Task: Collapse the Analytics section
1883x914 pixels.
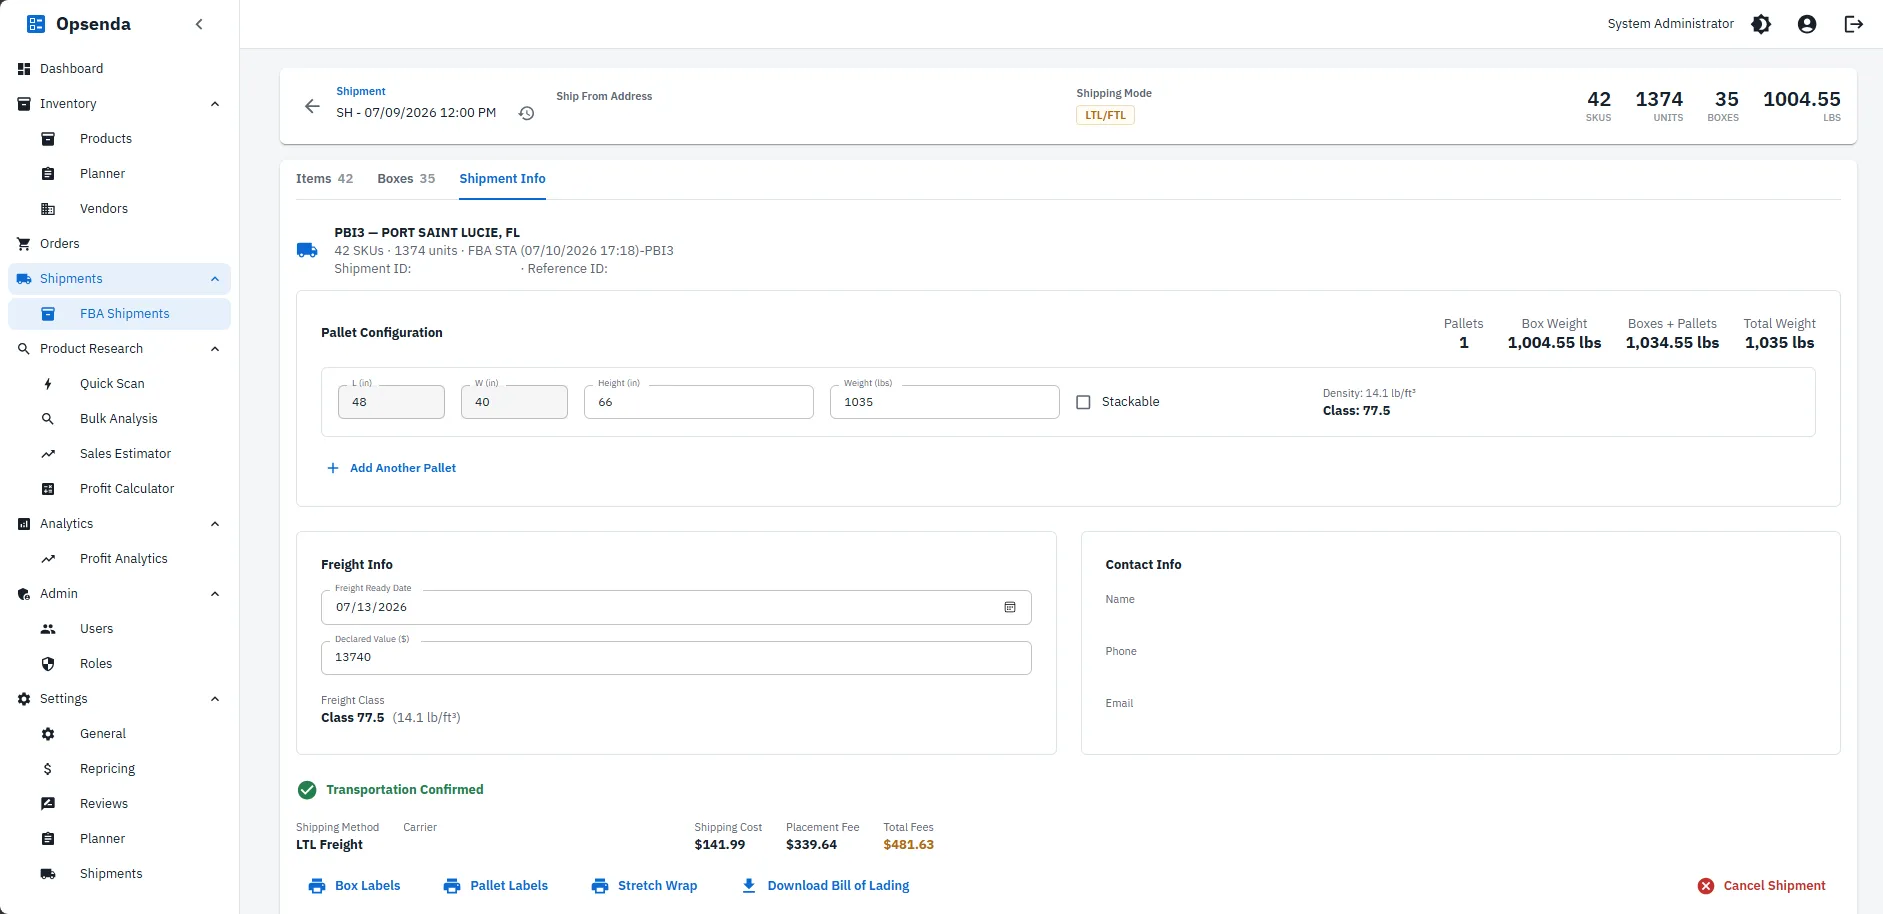Action: click(215, 524)
